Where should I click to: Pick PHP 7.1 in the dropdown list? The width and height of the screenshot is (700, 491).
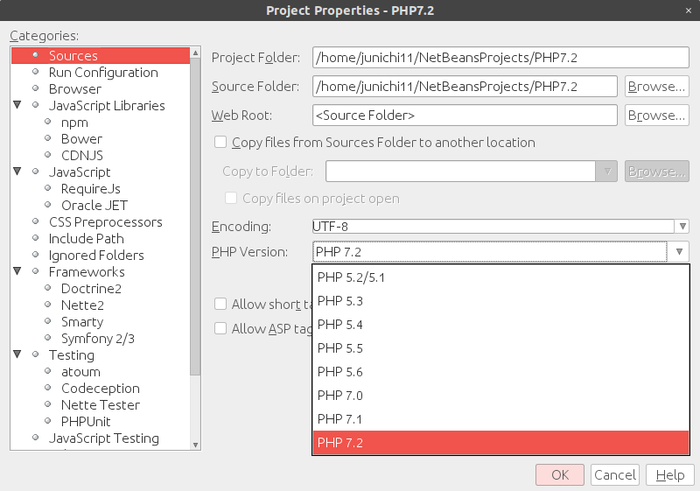pos(340,419)
